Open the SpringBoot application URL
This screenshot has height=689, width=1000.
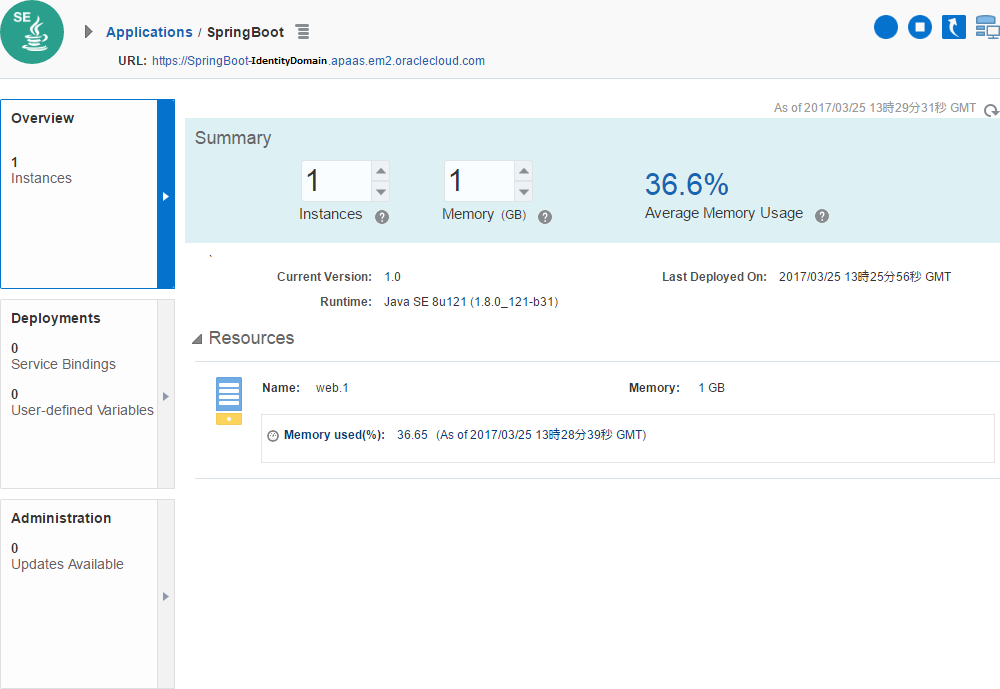tap(318, 61)
